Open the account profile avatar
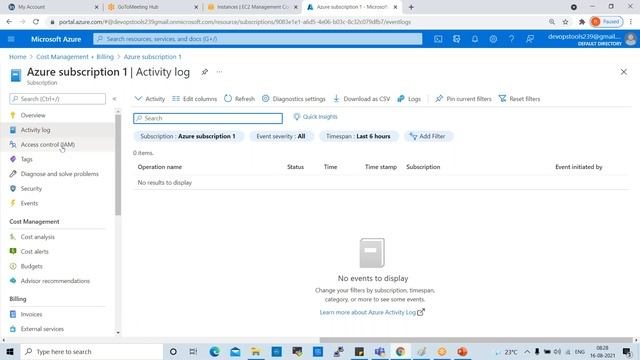This screenshot has height=360, width=640. (x=631, y=39)
